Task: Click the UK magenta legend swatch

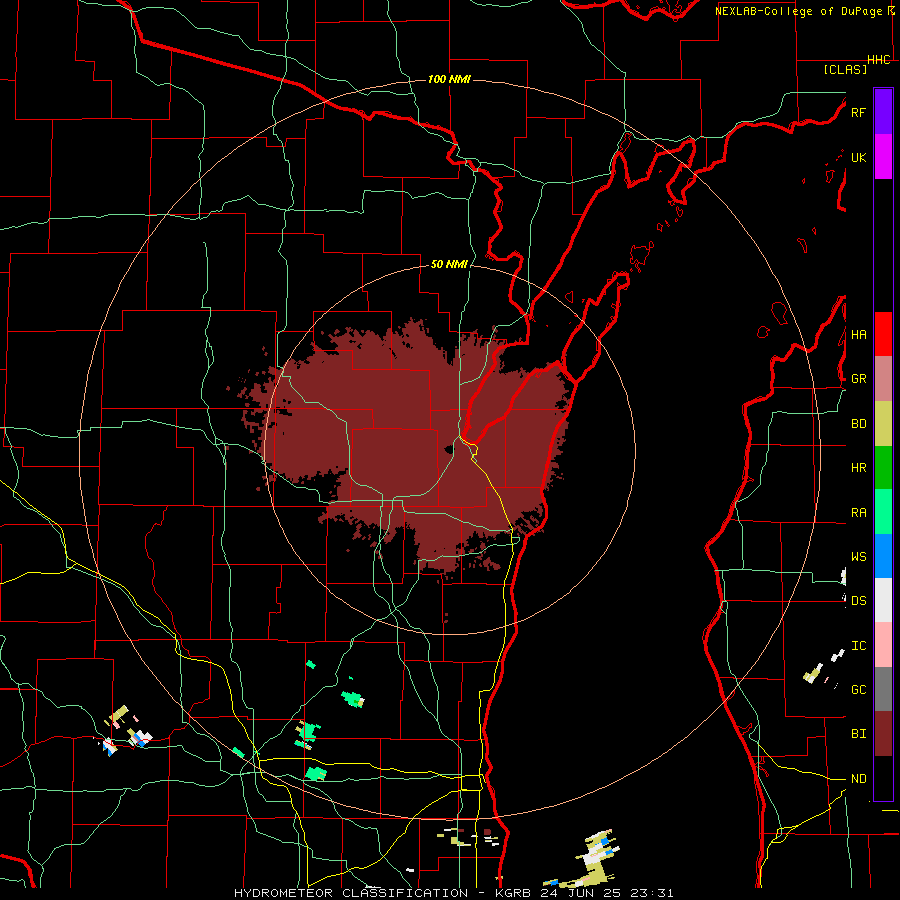Action: pos(883,157)
